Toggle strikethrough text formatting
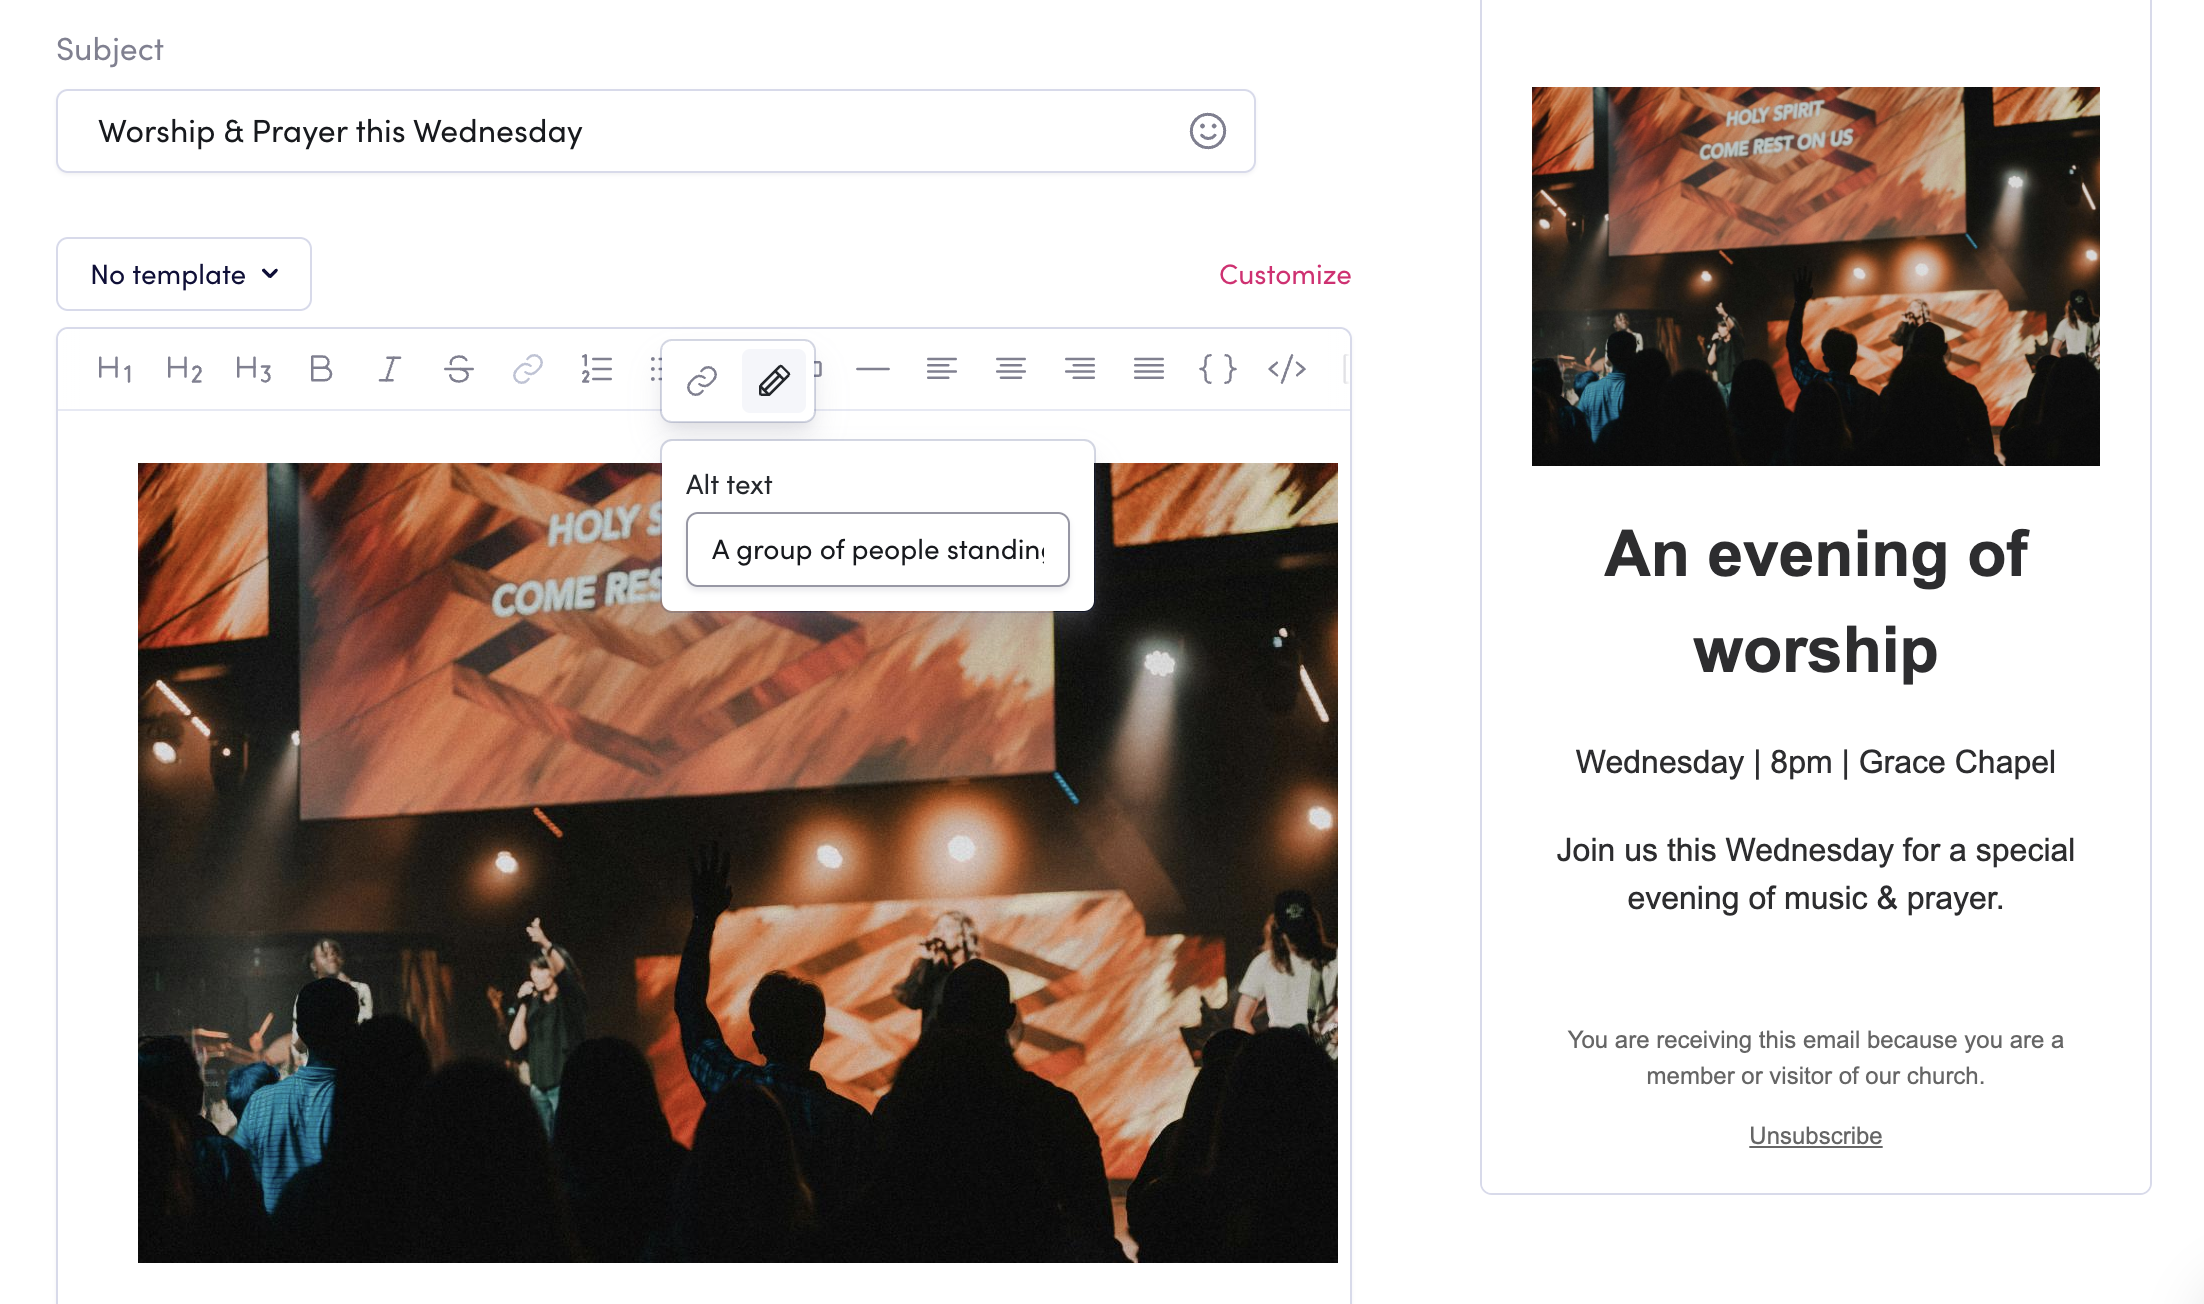Image resolution: width=2204 pixels, height=1304 pixels. tap(459, 368)
